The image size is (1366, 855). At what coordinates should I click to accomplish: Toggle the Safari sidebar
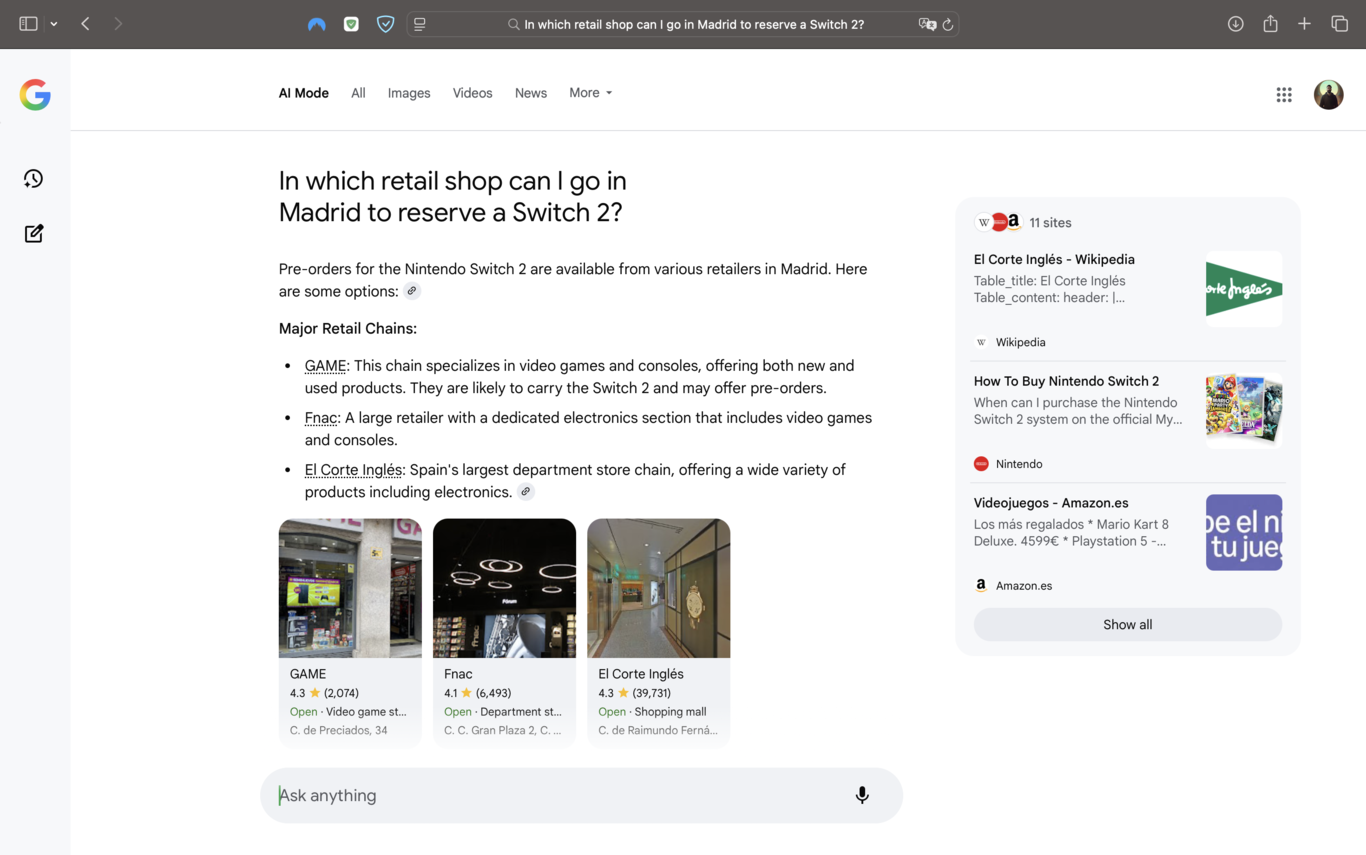[28, 24]
